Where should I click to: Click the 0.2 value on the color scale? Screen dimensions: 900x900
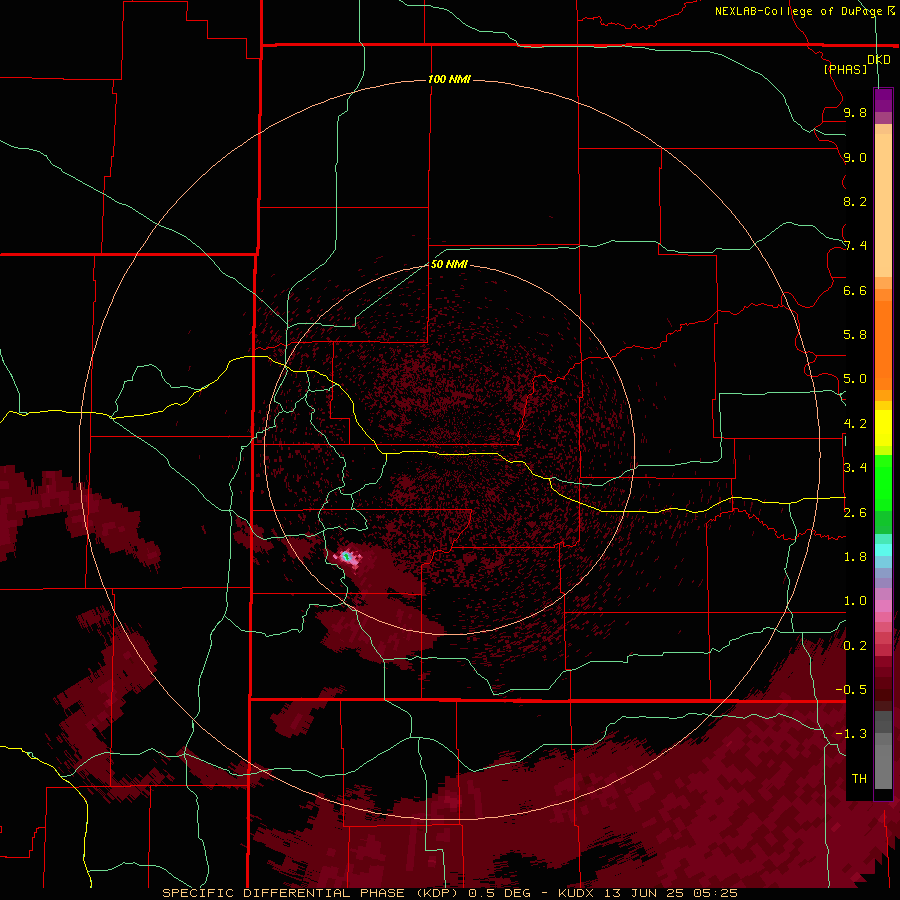(855, 646)
